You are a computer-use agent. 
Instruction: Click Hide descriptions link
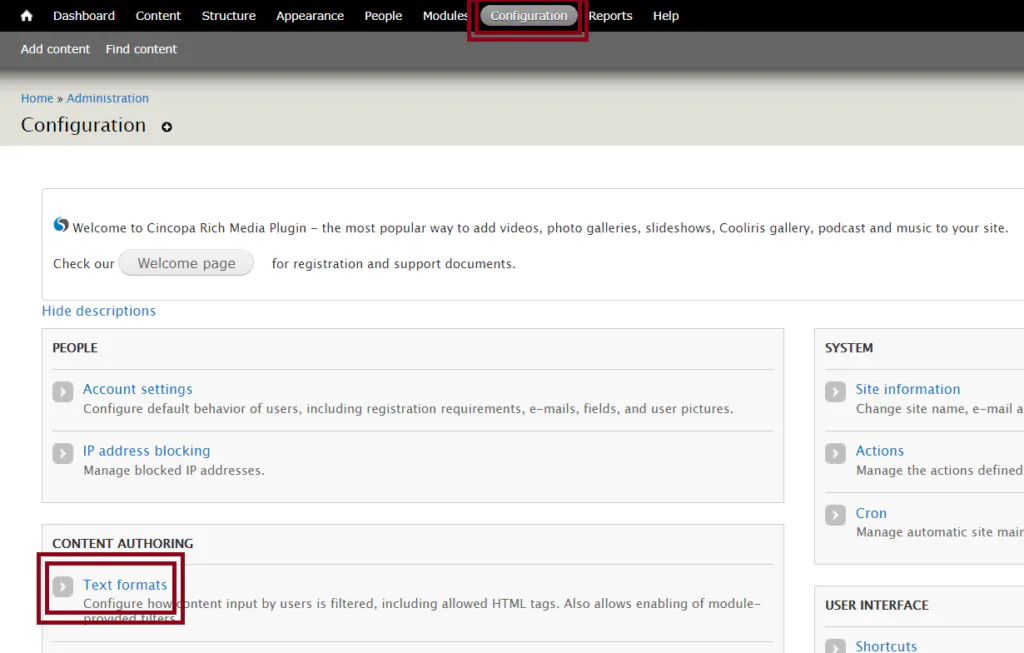point(99,311)
